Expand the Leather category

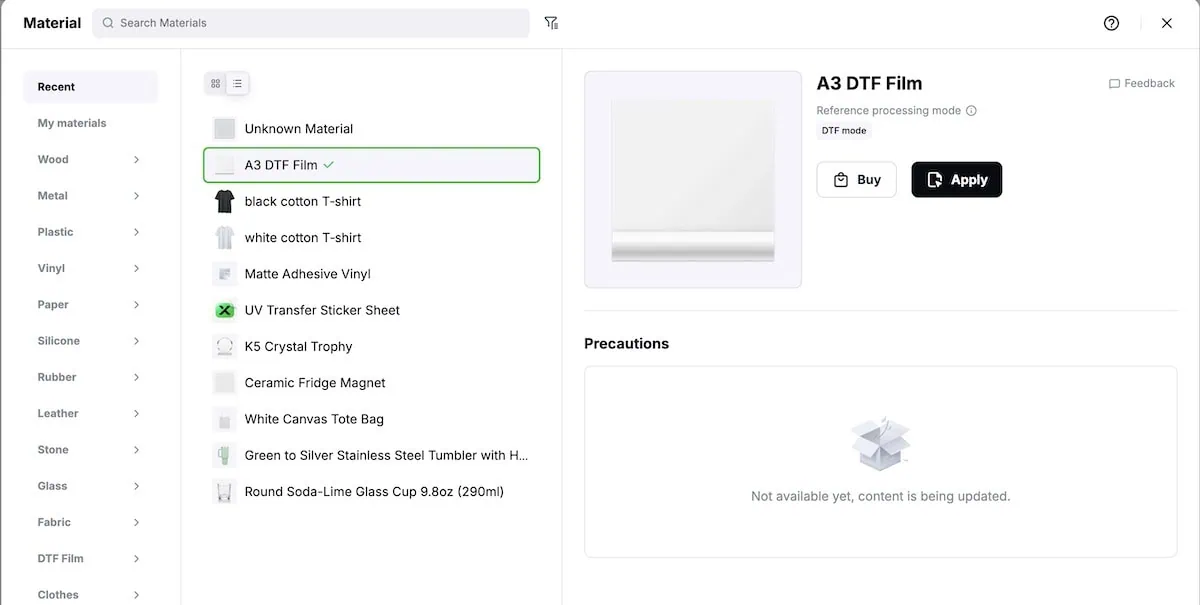point(90,413)
